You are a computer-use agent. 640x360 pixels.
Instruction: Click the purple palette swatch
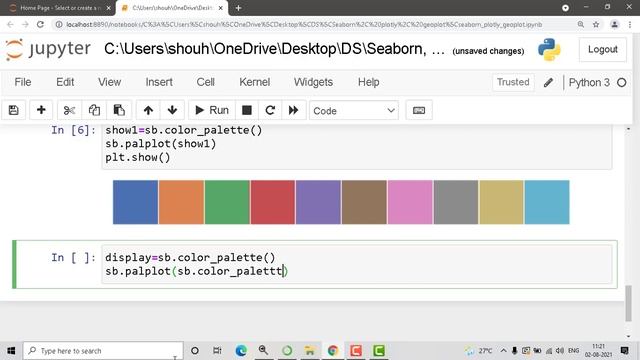(318, 202)
